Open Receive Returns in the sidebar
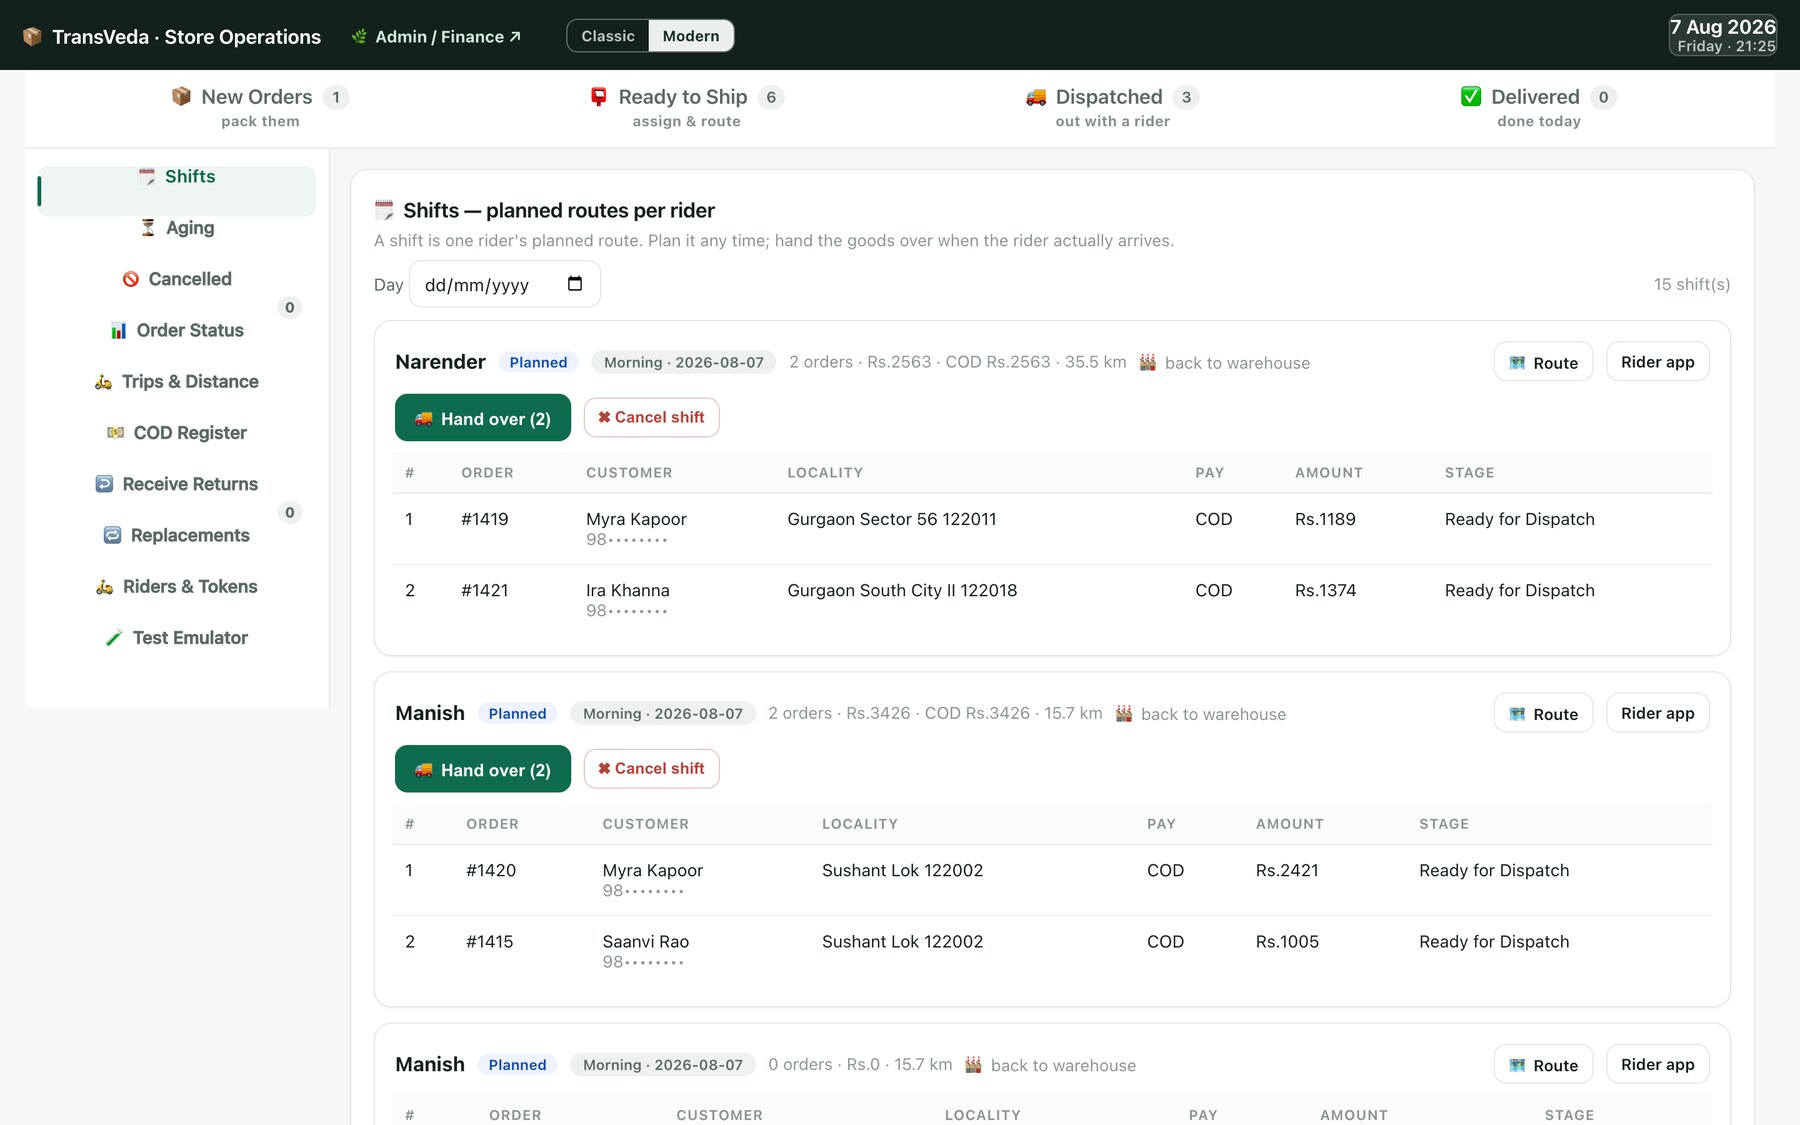 (177, 484)
